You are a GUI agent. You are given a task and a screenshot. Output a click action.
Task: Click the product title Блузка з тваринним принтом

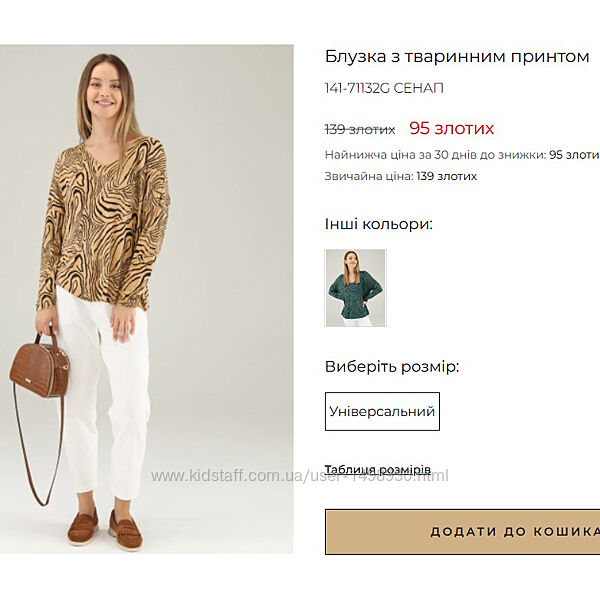click(457, 57)
